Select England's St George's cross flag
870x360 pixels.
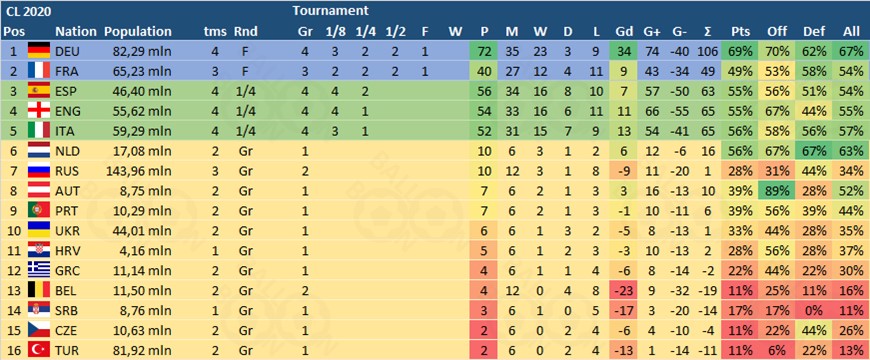click(x=39, y=111)
